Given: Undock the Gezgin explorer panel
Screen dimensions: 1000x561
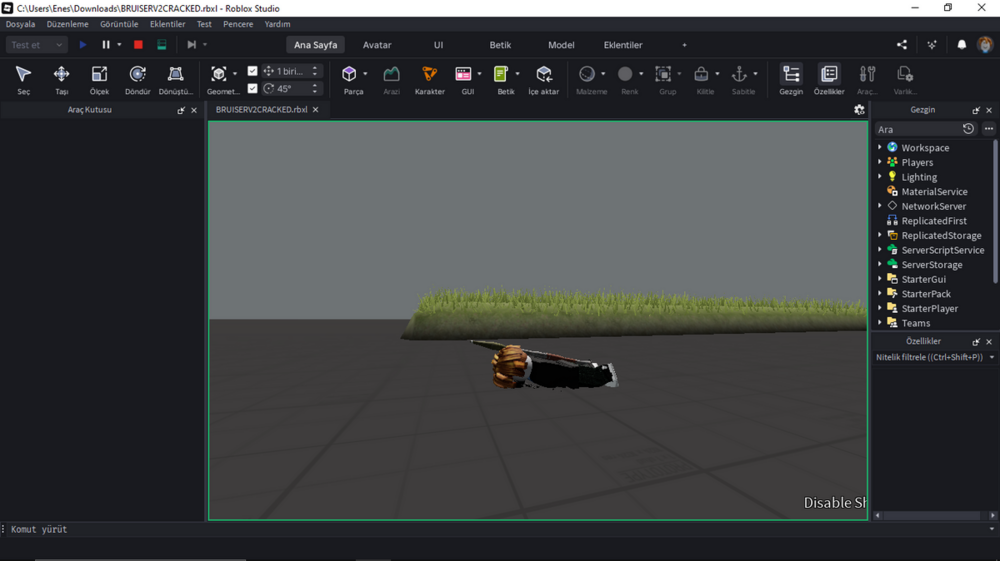Looking at the screenshot, I should [976, 110].
